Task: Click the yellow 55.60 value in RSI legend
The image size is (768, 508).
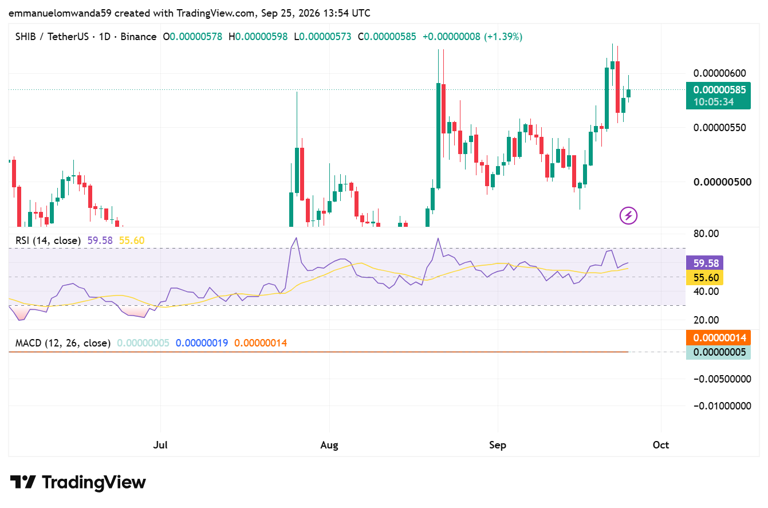Action: (x=132, y=241)
